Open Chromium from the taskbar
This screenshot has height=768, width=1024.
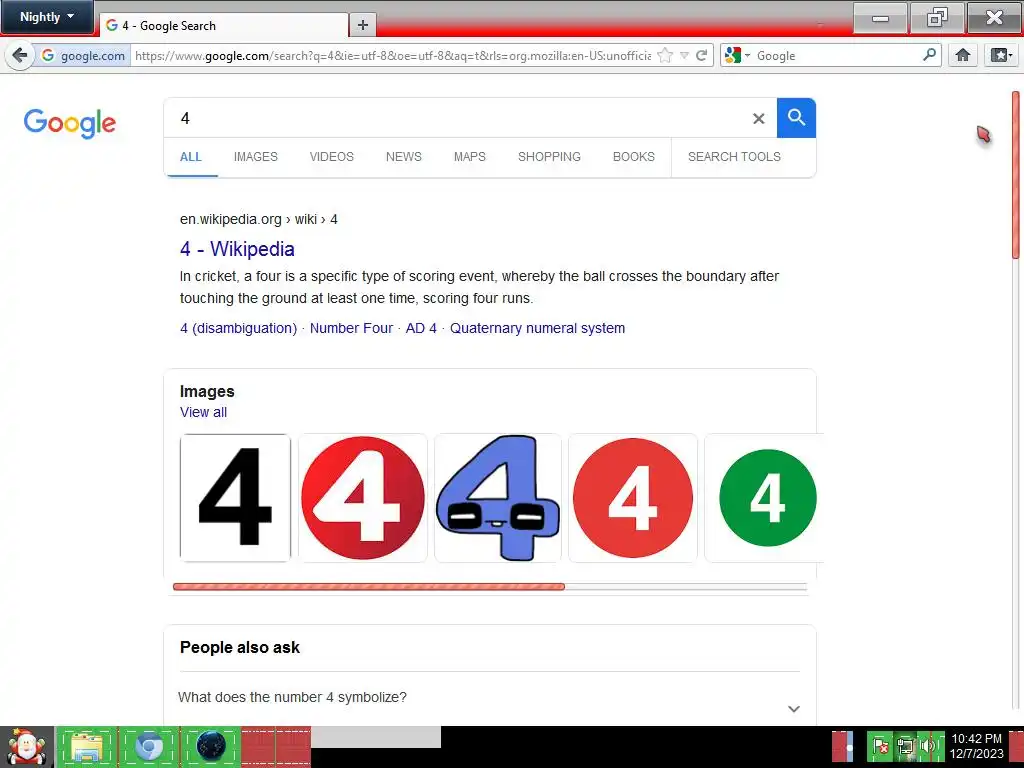click(148, 747)
